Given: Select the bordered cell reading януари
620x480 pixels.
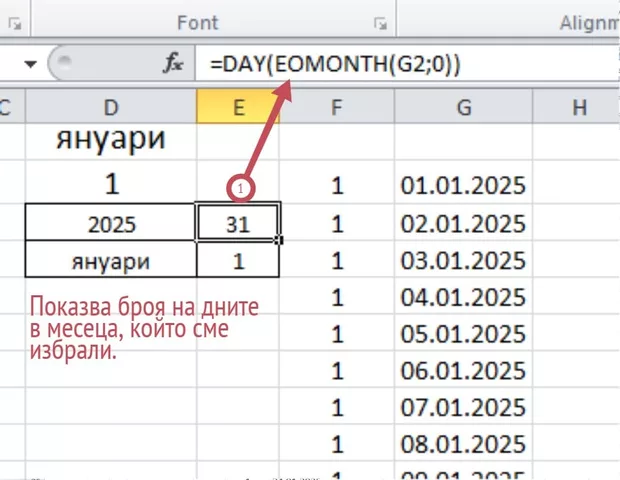Looking at the screenshot, I should pos(111,259).
